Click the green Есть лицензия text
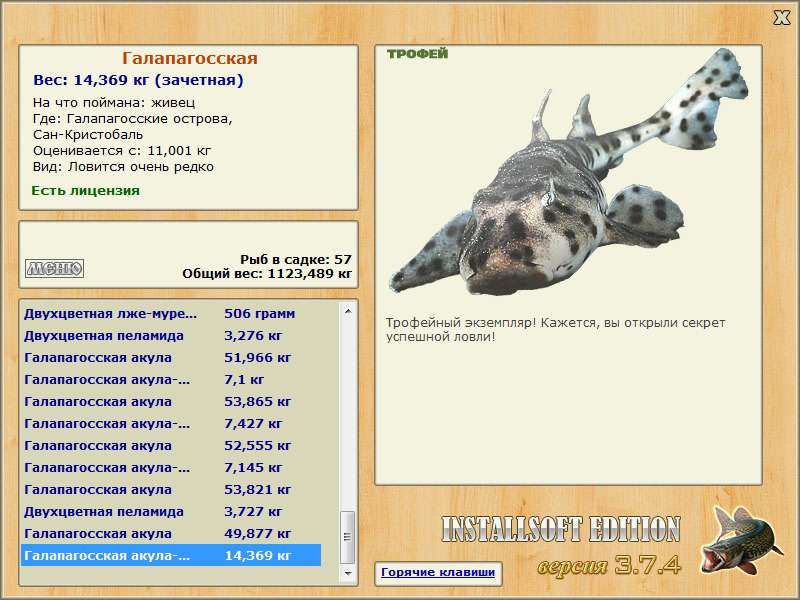 click(86, 191)
